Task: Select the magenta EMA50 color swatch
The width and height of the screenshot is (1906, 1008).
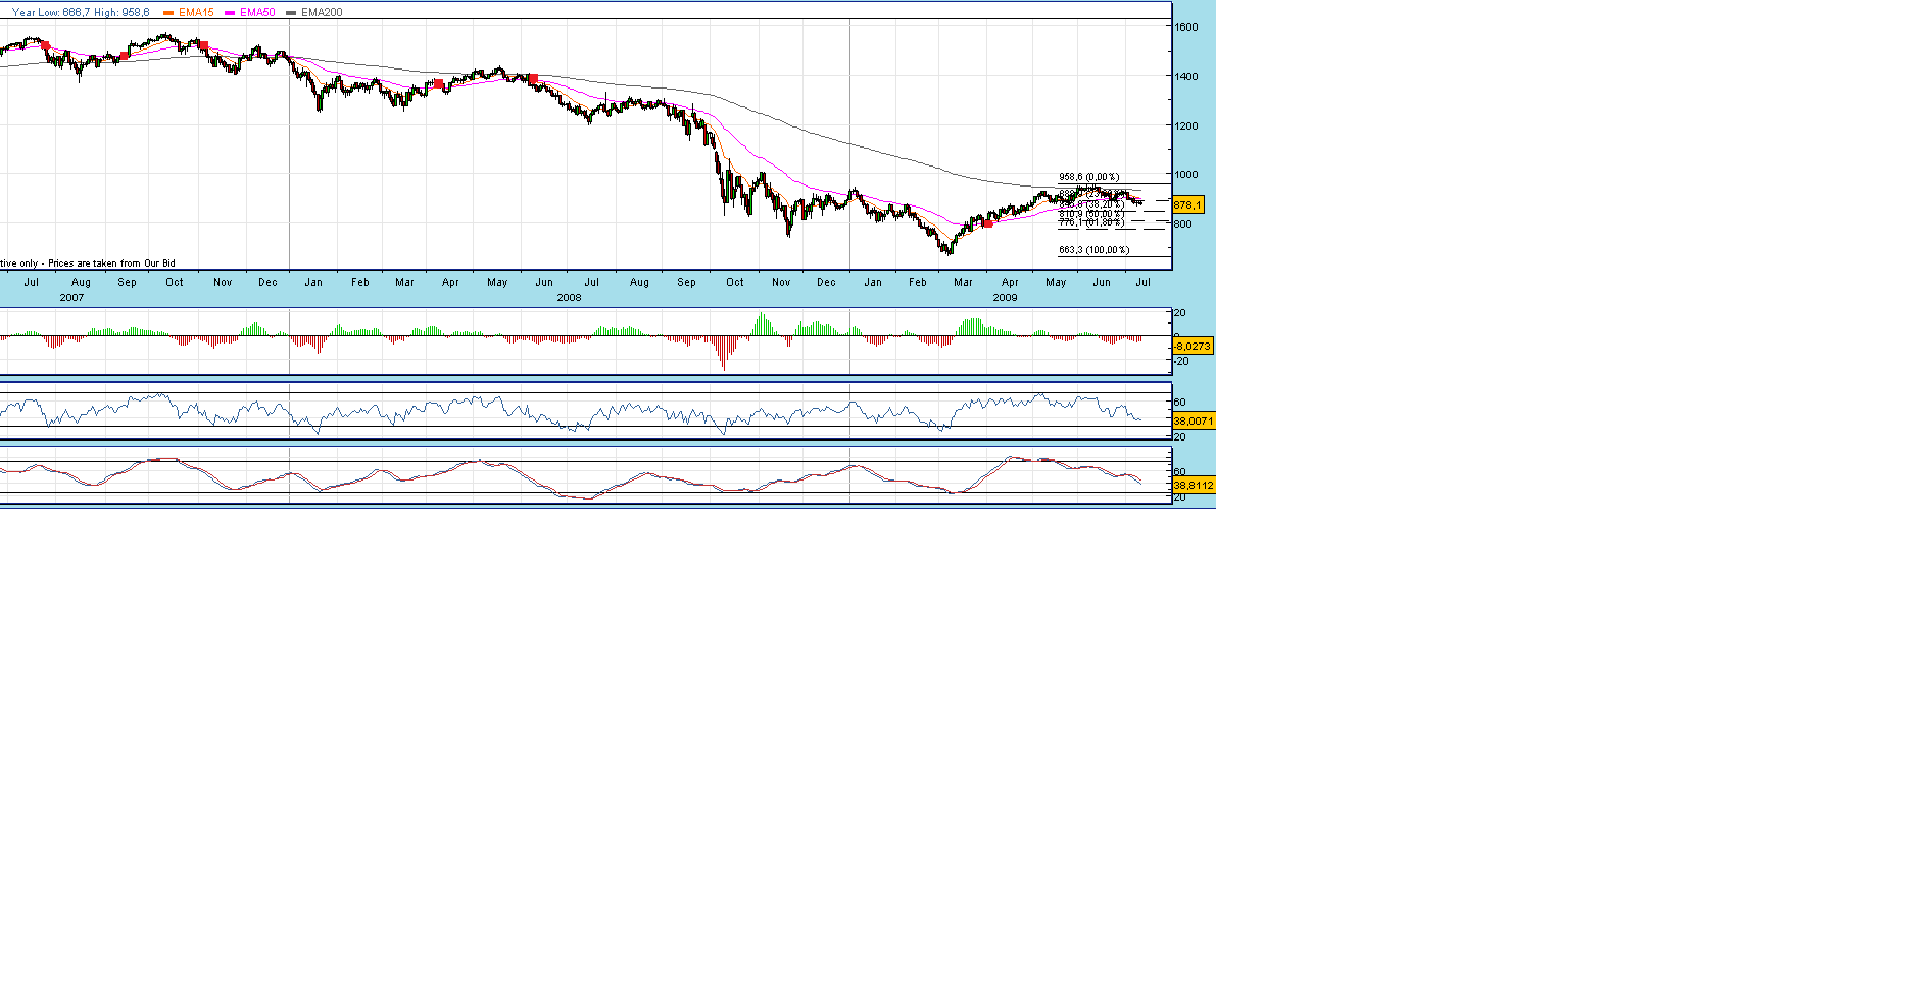Action: 231,13
